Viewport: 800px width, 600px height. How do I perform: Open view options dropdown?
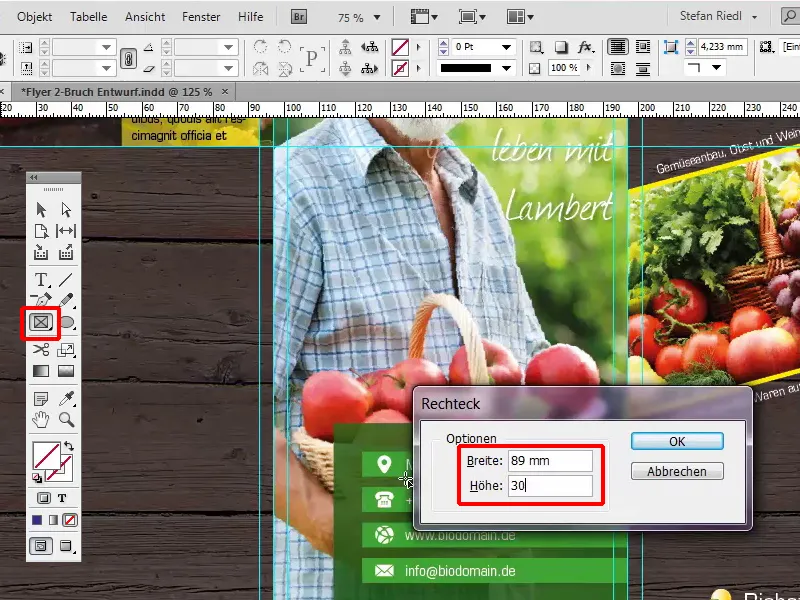pos(424,17)
